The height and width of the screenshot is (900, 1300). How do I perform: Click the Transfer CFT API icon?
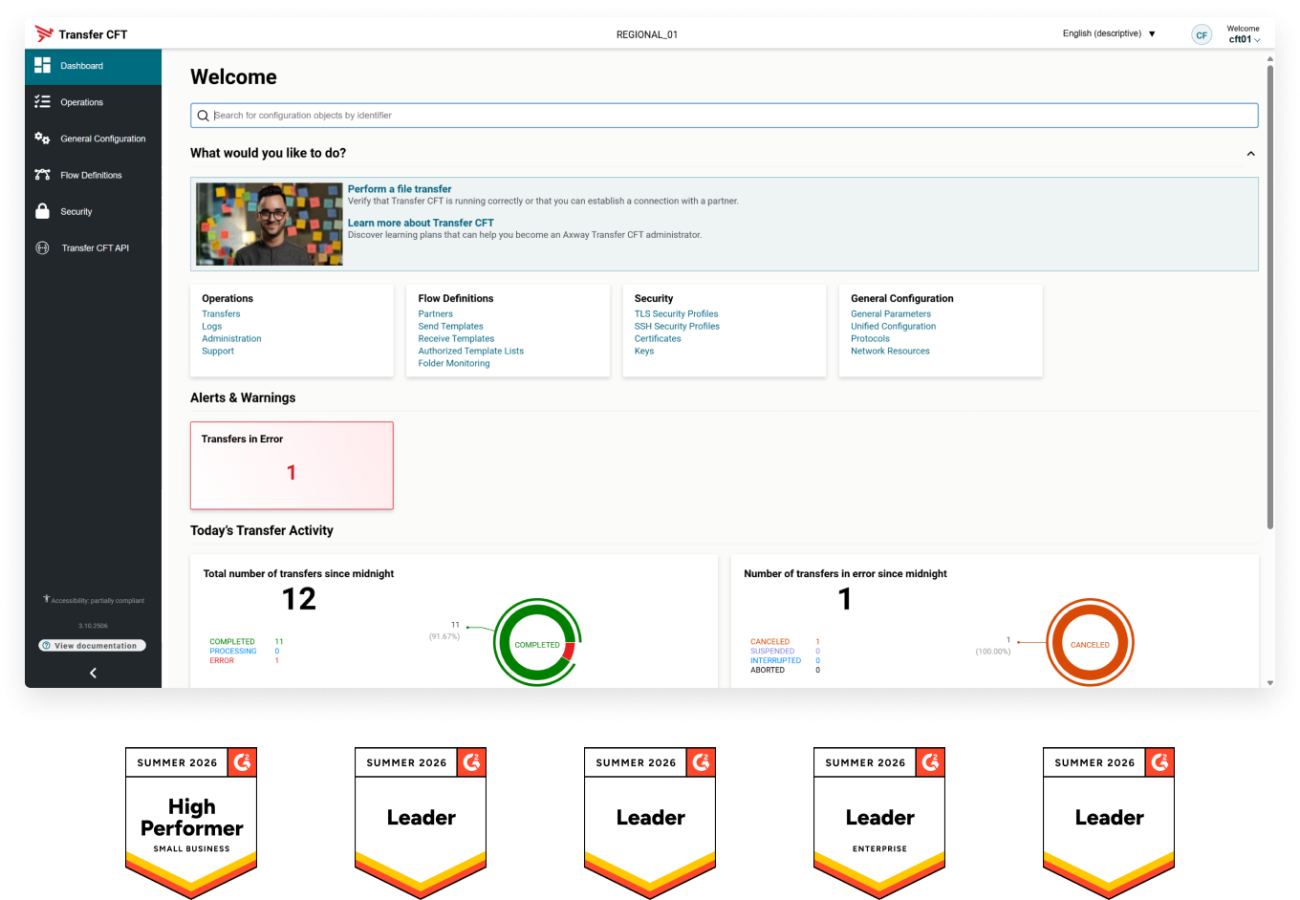[42, 248]
